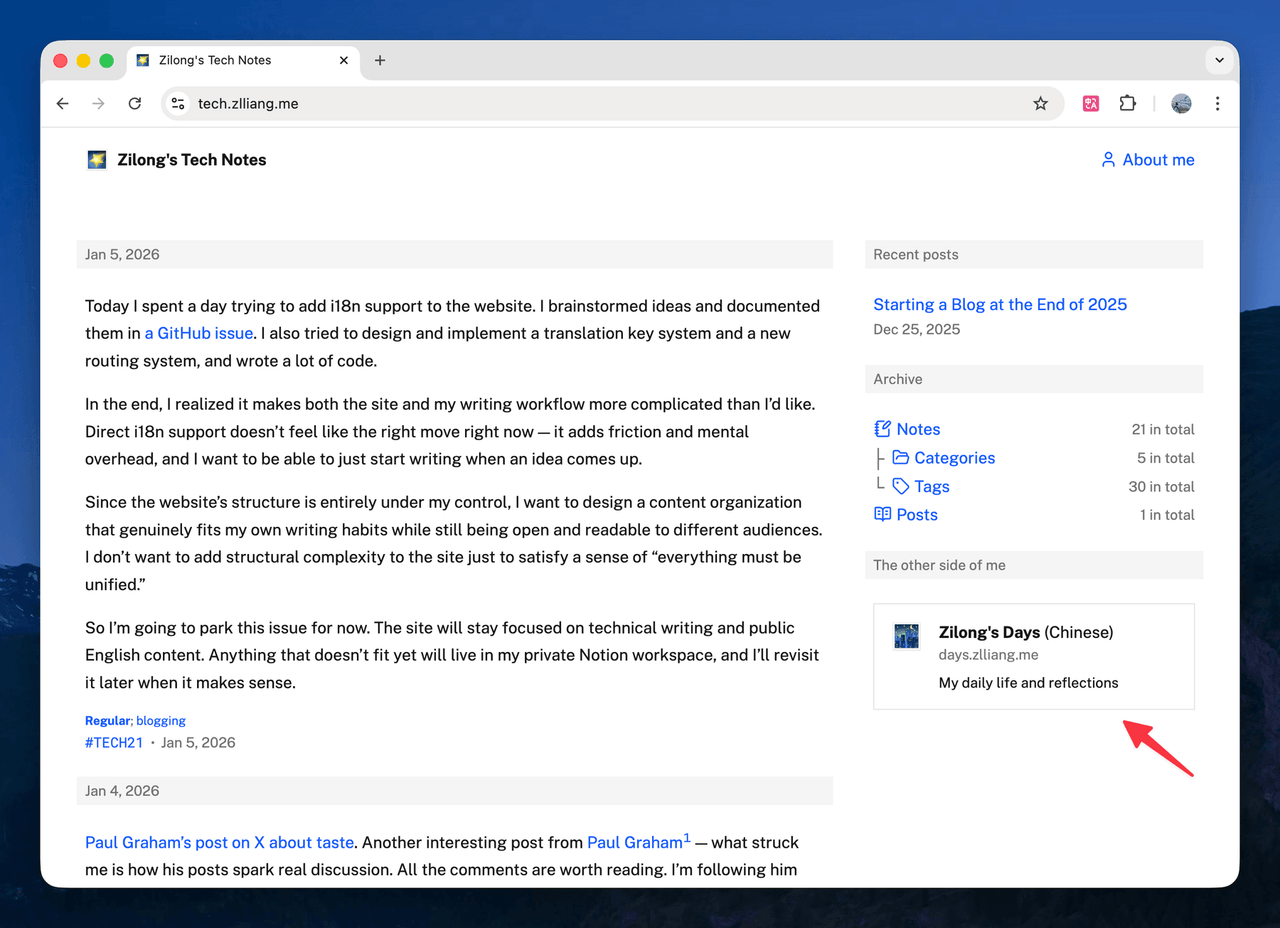This screenshot has width=1280, height=928.
Task: Click the Categories folder icon
Action: [x=901, y=458]
